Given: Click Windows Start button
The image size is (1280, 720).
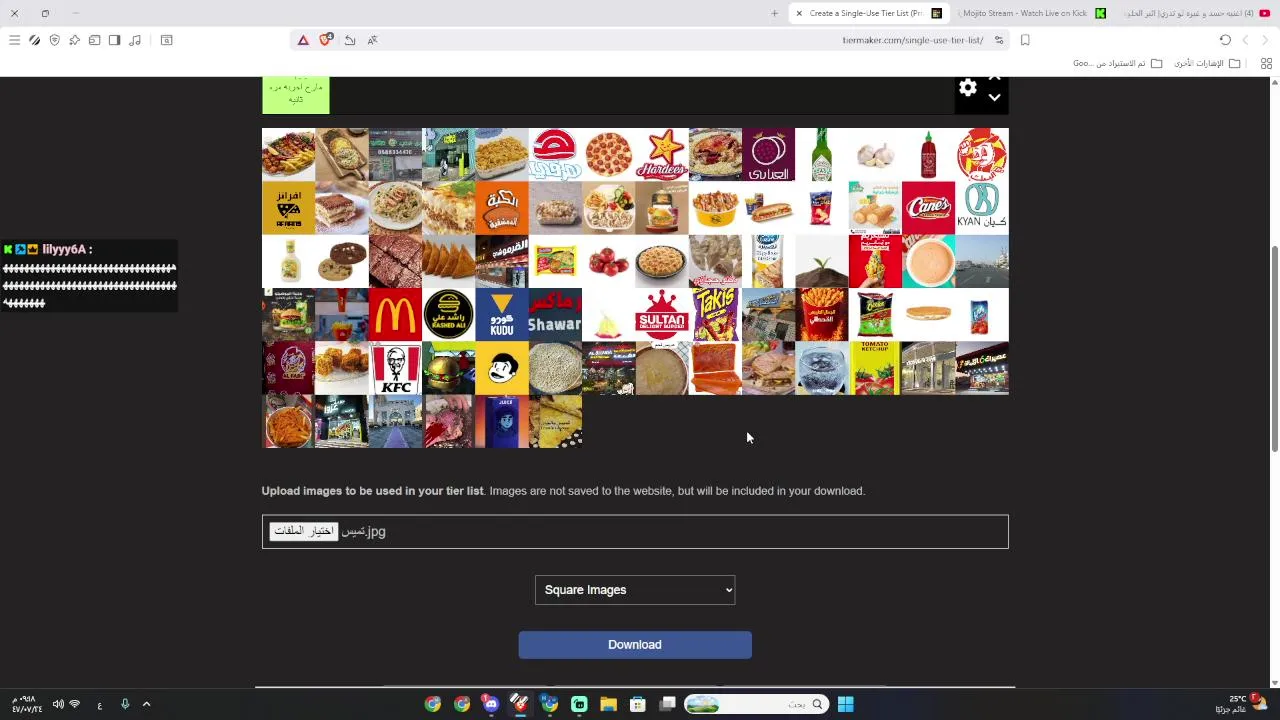Looking at the screenshot, I should click(845, 704).
